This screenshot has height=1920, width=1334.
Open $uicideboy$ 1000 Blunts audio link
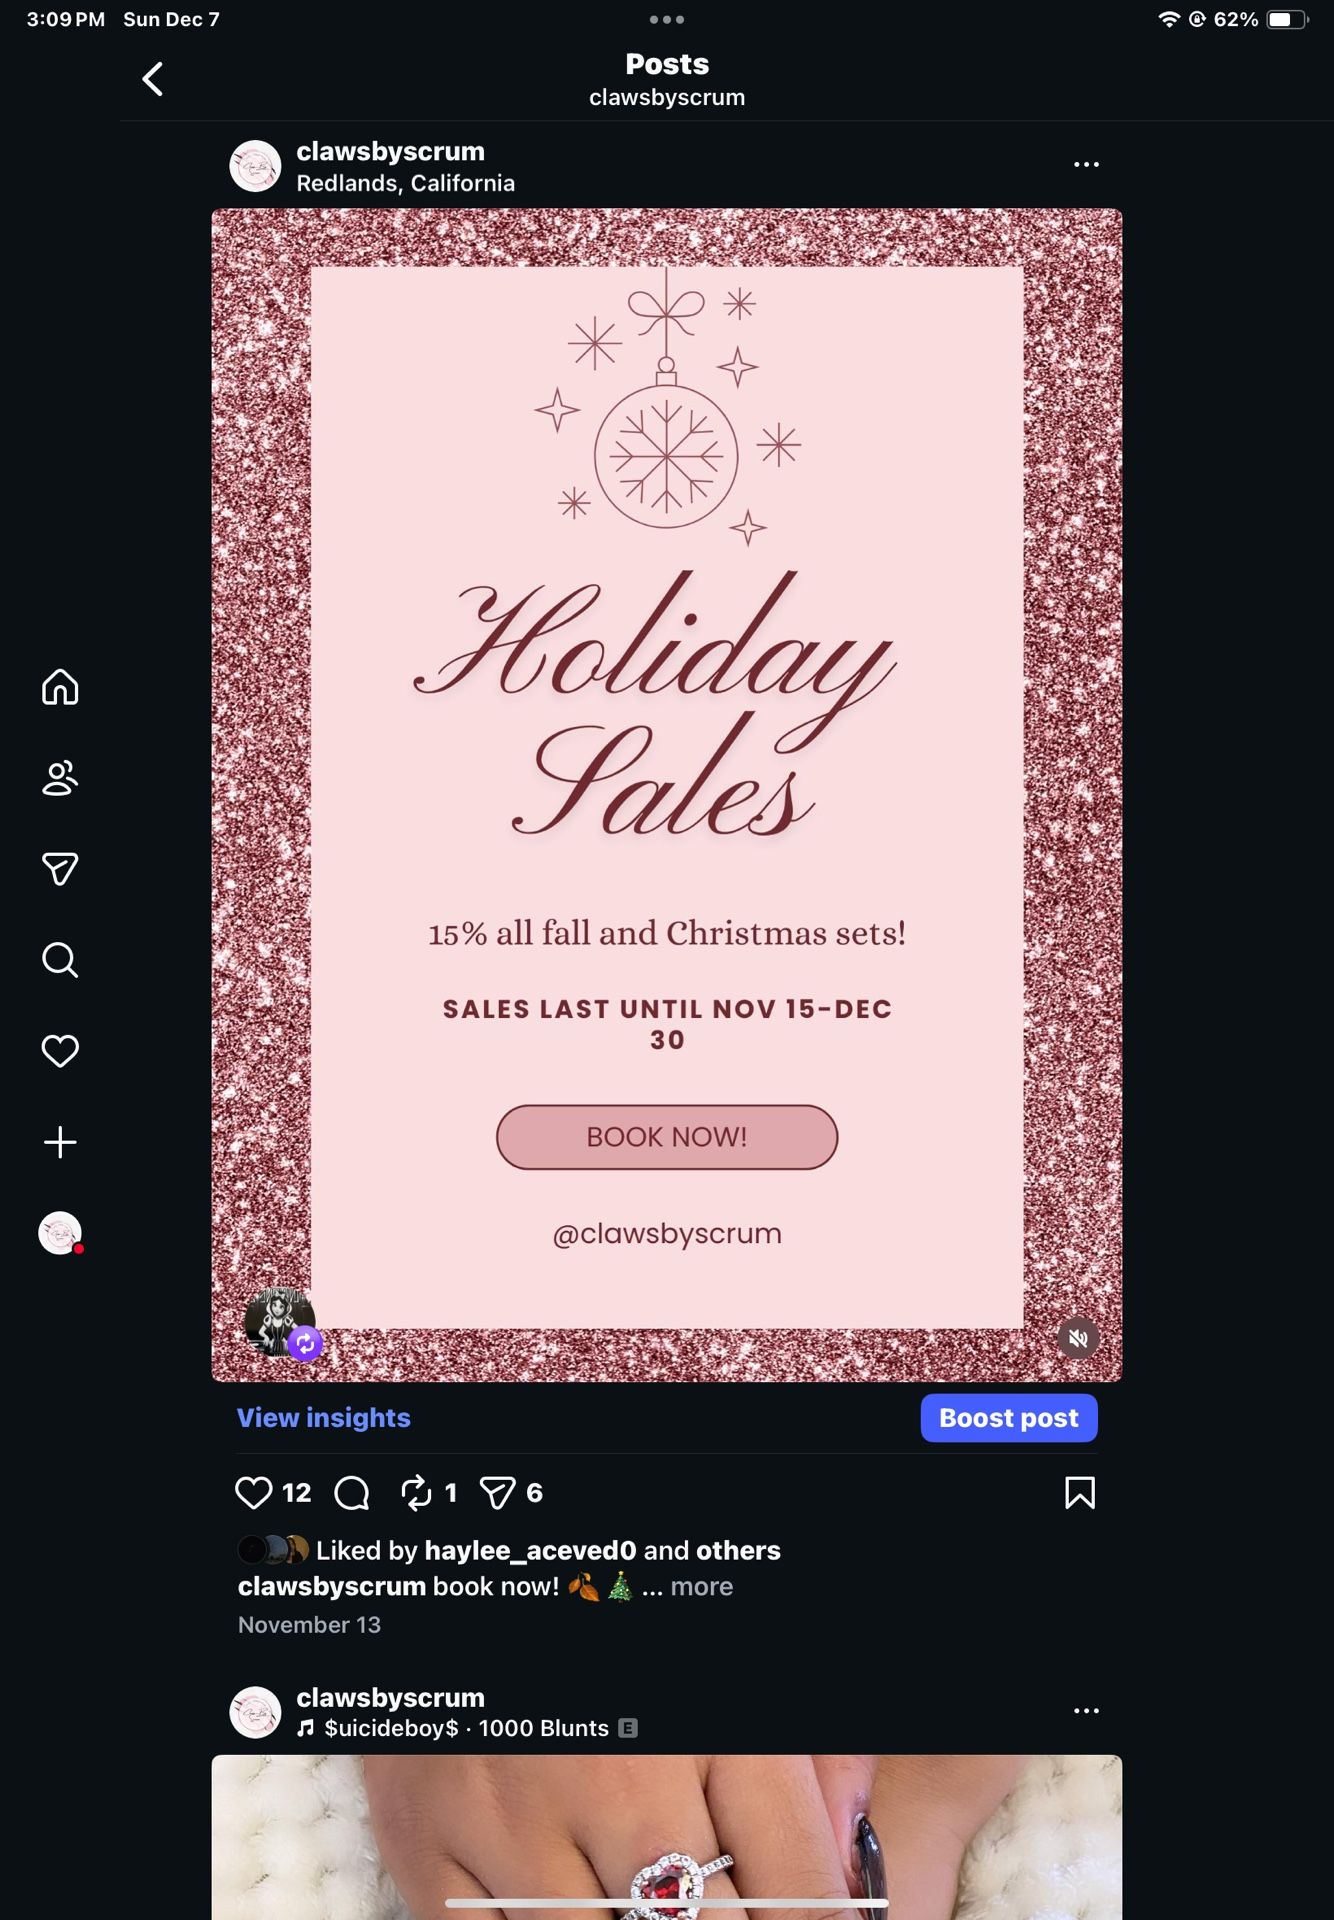(x=467, y=1729)
